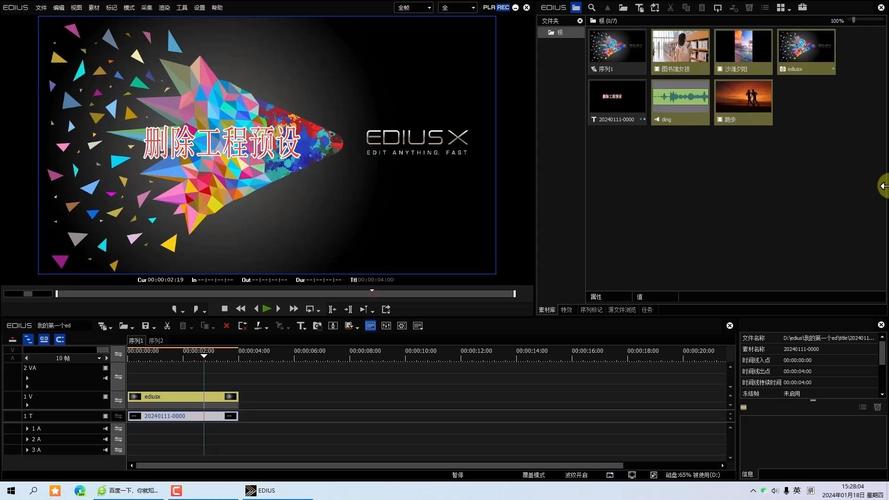
Task: Click the Rewind double-arrow button
Action: click(240, 309)
